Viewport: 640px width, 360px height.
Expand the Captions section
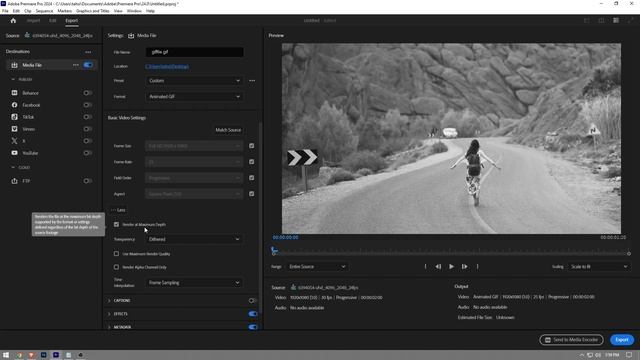click(x=109, y=301)
